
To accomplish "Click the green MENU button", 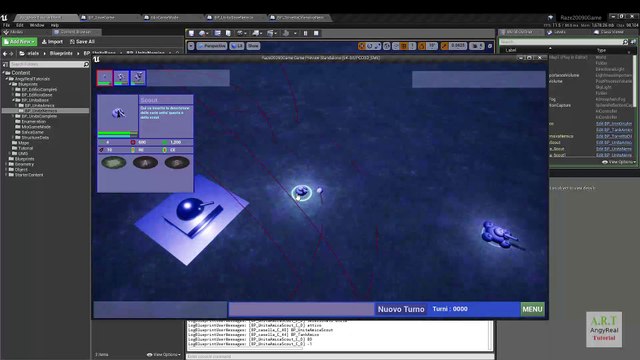I will [x=532, y=309].
